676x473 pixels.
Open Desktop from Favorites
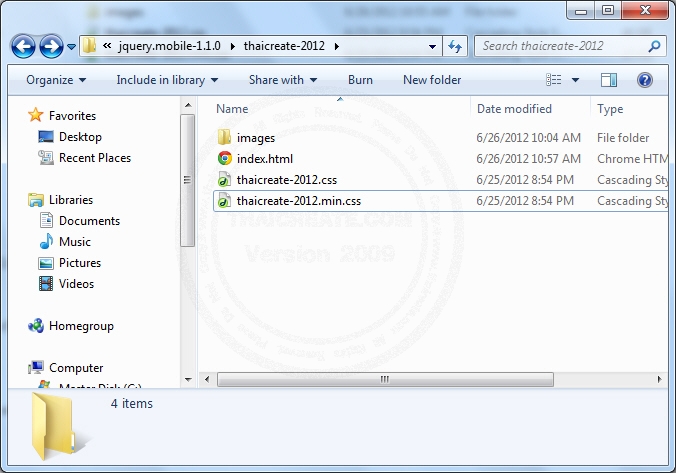click(80, 137)
